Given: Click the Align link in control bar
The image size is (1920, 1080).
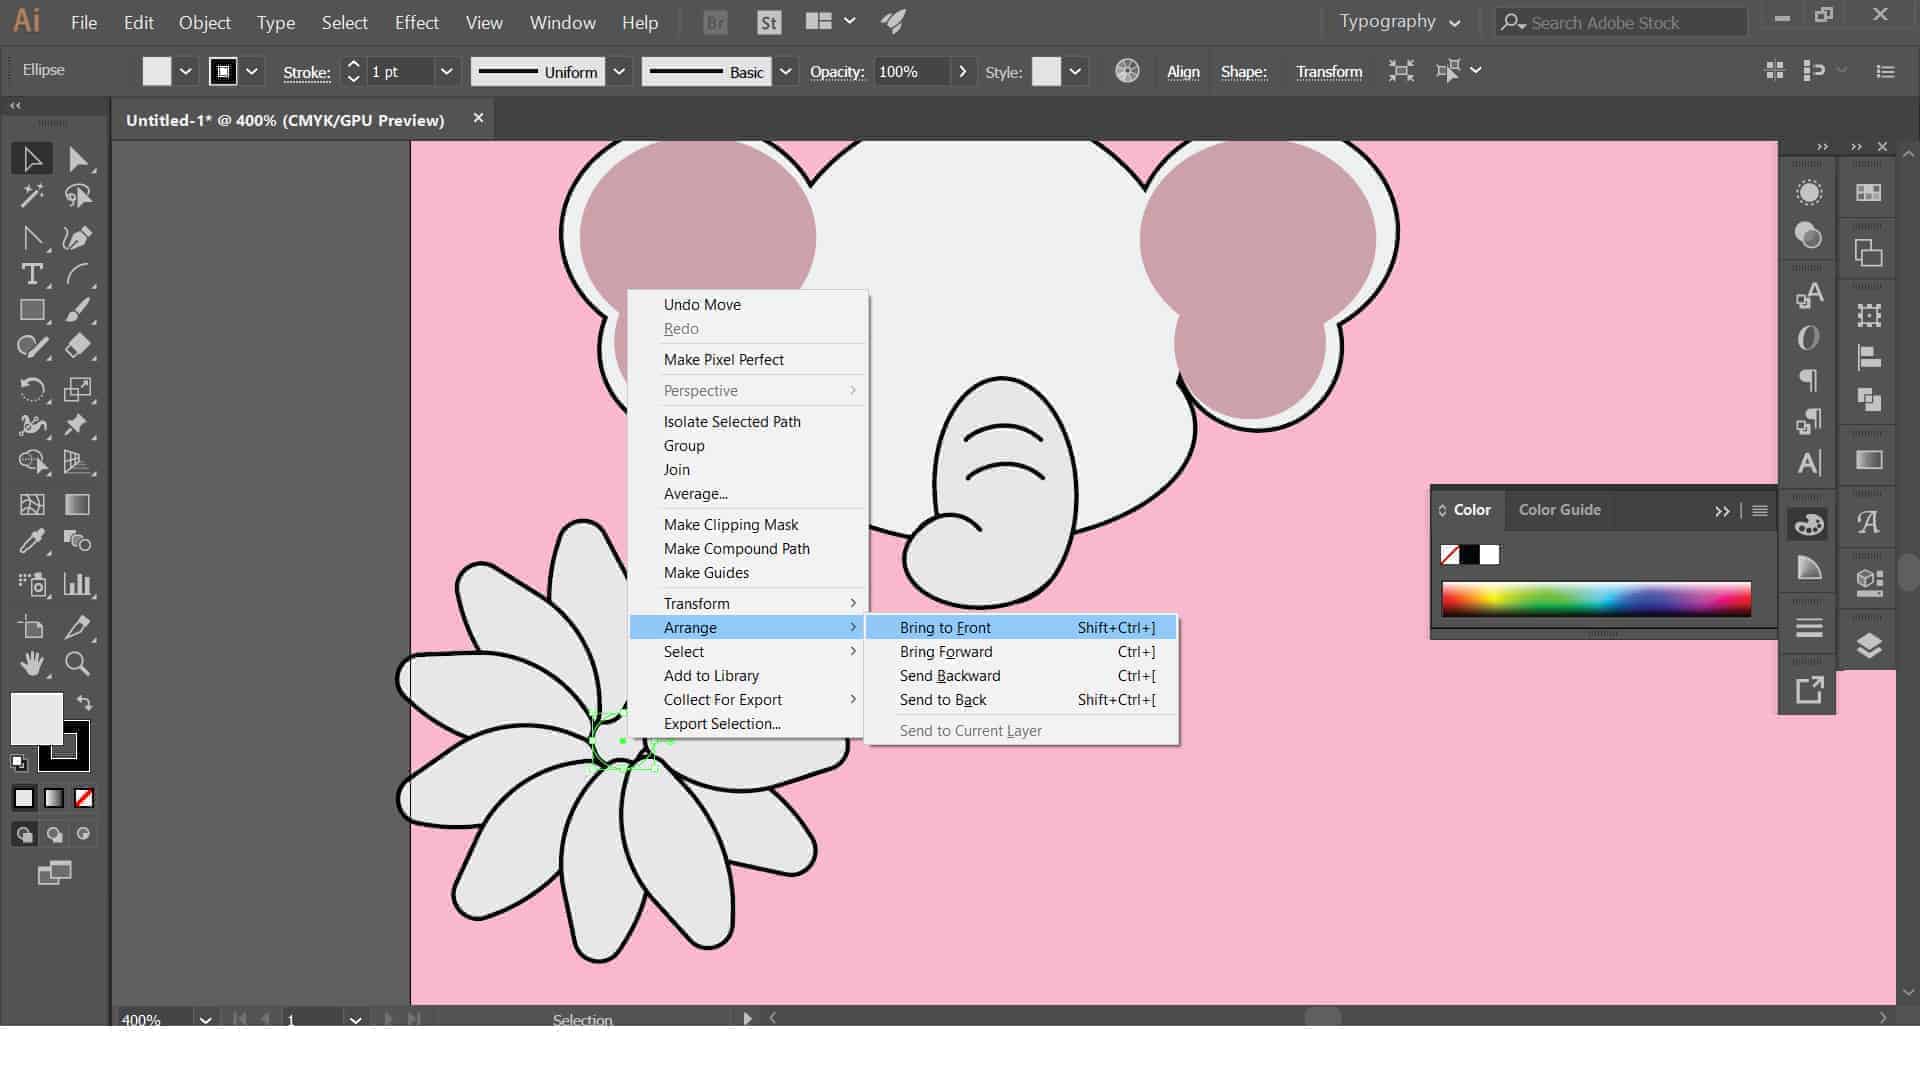Looking at the screenshot, I should coord(1183,72).
